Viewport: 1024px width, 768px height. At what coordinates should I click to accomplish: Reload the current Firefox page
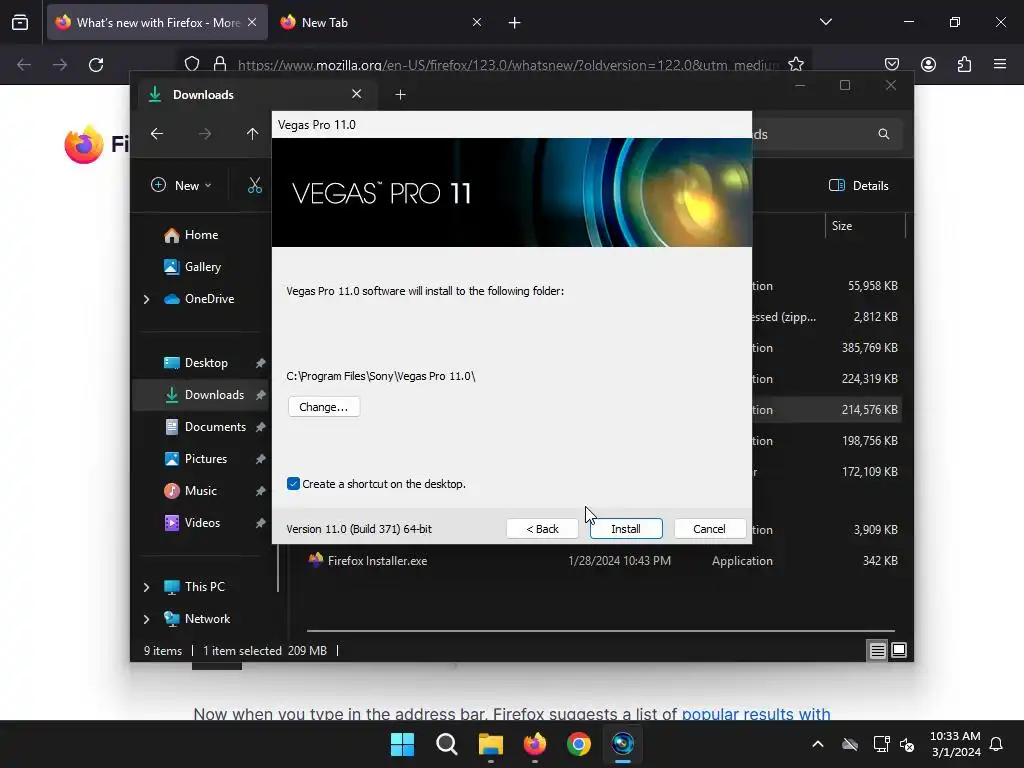tap(96, 65)
